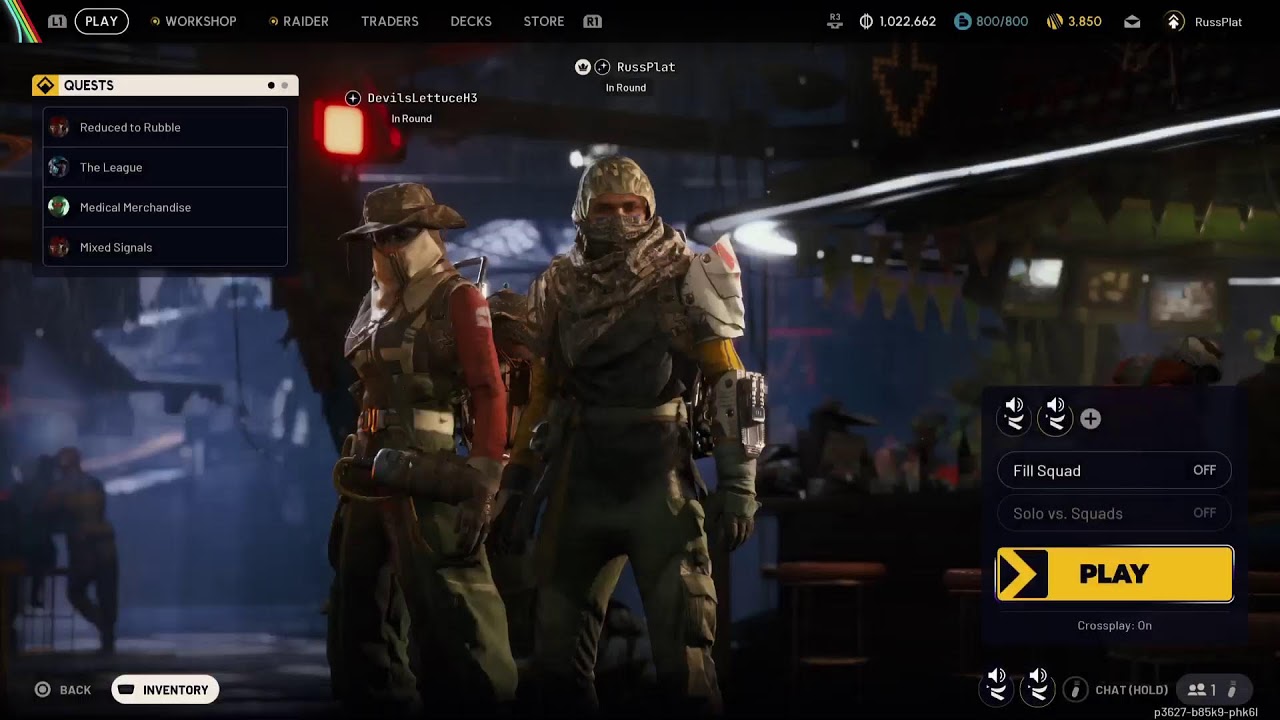Click the 3,850 gold balance
Viewport: 1280px width, 720px height.
[1085, 21]
